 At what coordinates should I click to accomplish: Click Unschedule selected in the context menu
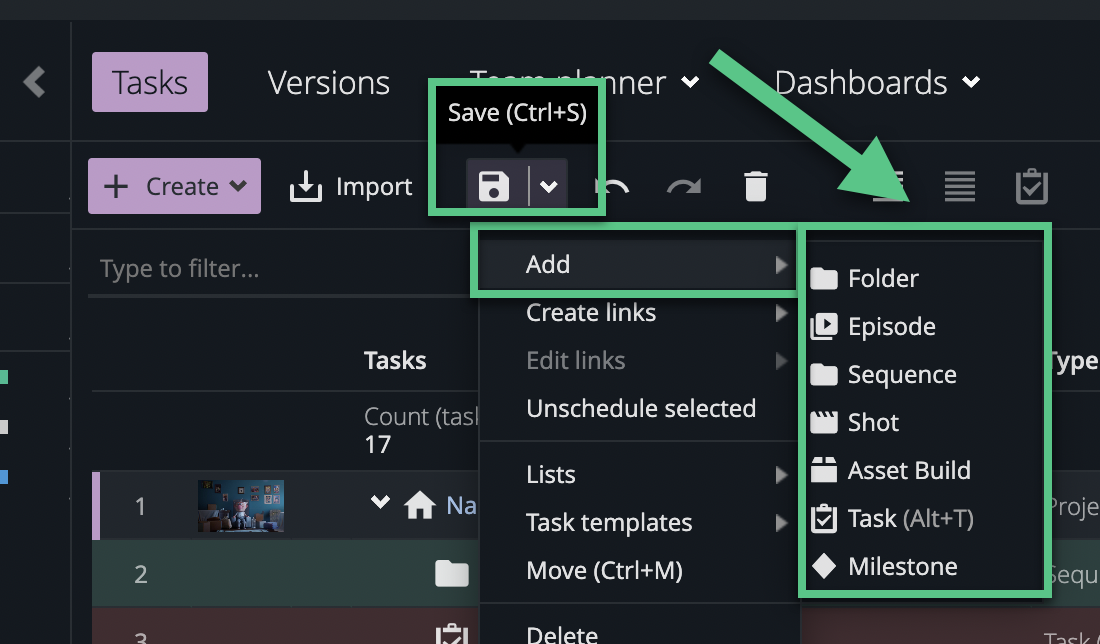(641, 408)
